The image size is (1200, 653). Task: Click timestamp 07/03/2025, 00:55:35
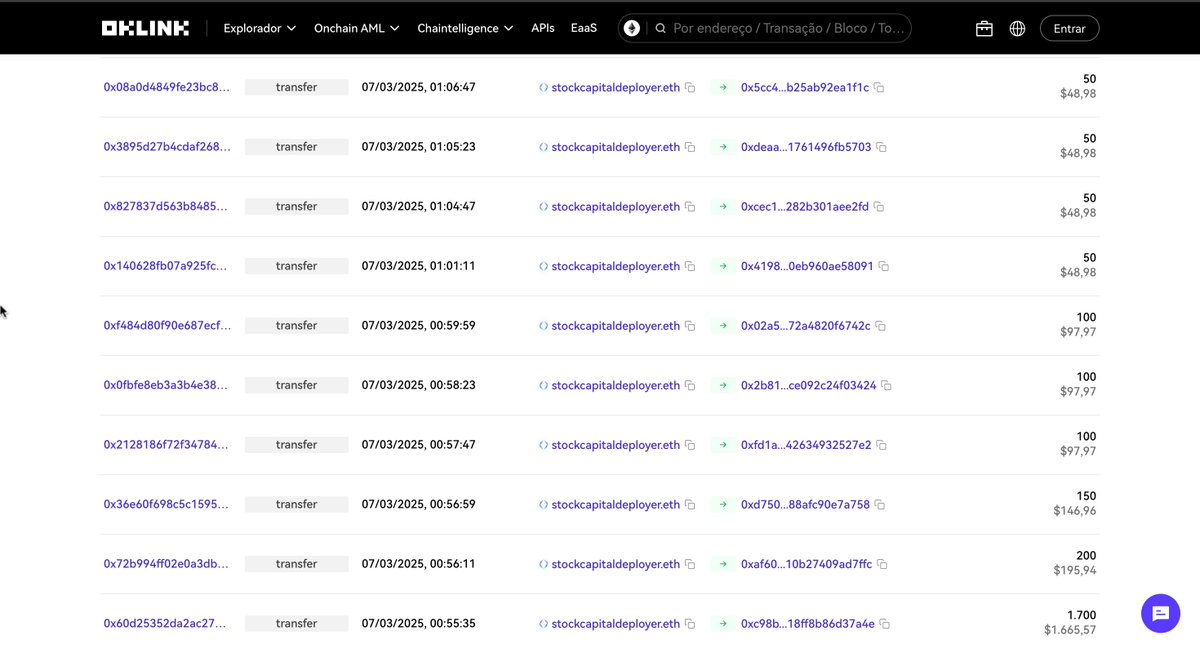(418, 623)
